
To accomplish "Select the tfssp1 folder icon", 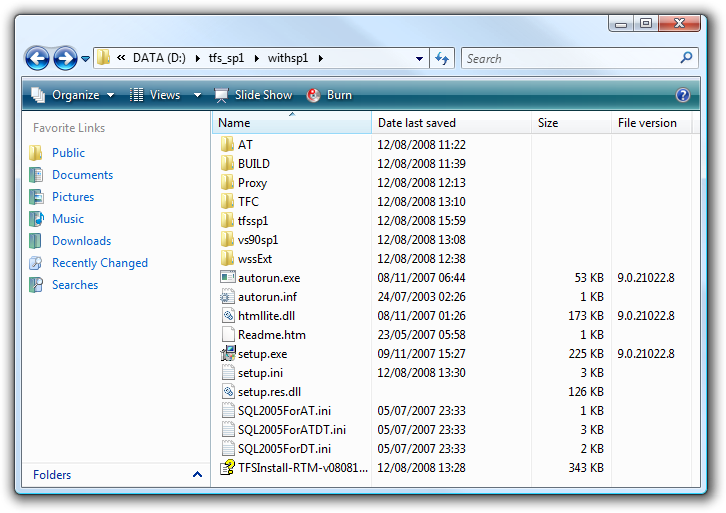I will [x=227, y=220].
